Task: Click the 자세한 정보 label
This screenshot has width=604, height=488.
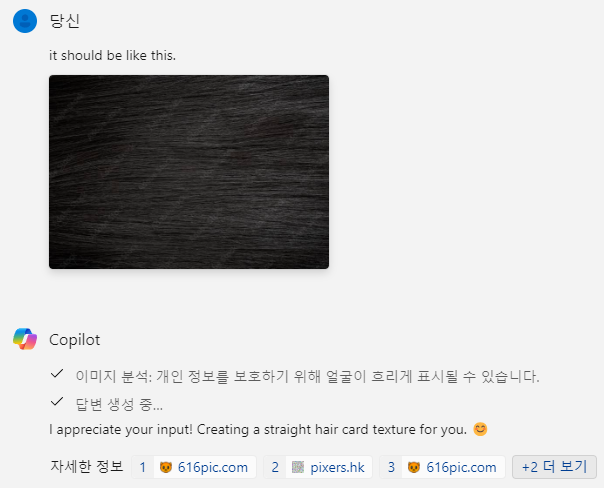Action: coord(87,466)
